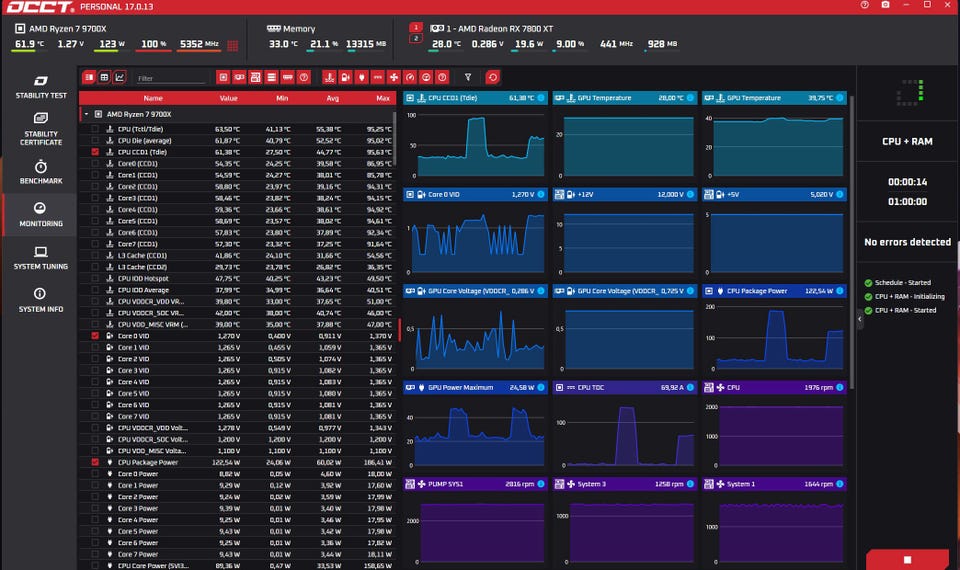Click the info dot on CPU TDC graph
This screenshot has width=960, height=570.
[691, 388]
